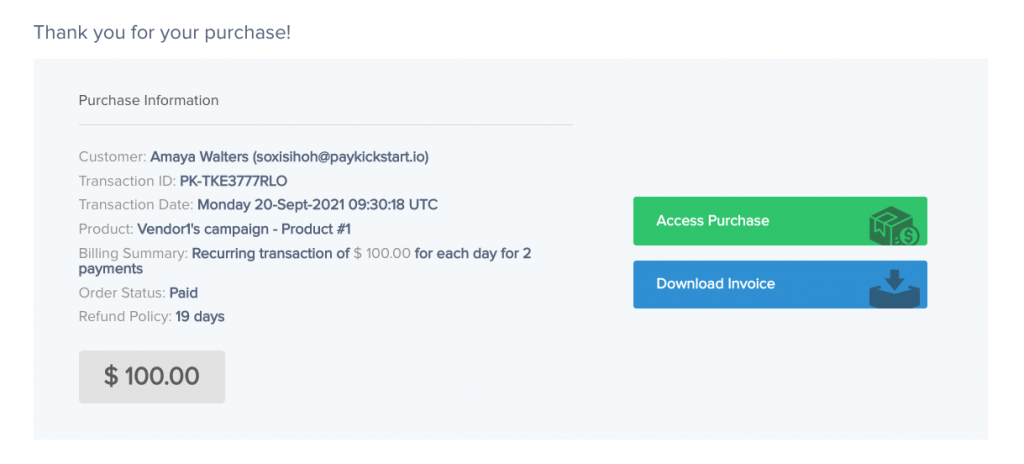This screenshot has width=1024, height=464.
Task: Click customer name Amaya Walters
Action: (198, 157)
